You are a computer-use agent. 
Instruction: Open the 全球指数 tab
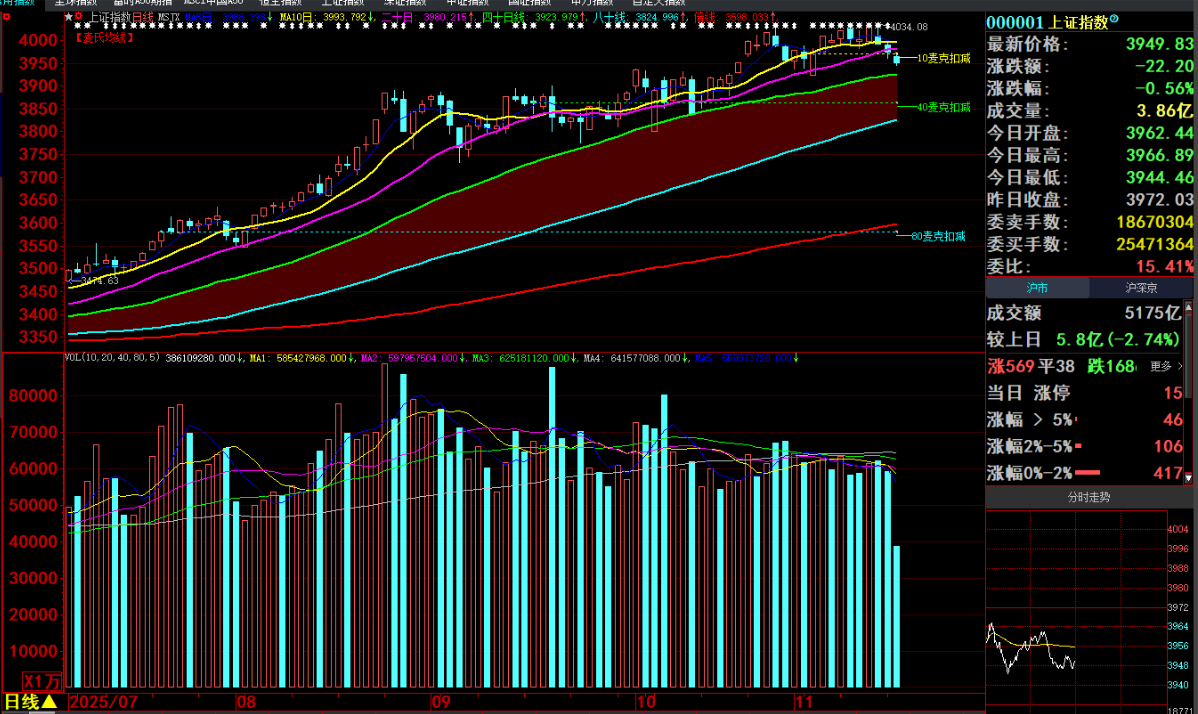click(75, 3)
